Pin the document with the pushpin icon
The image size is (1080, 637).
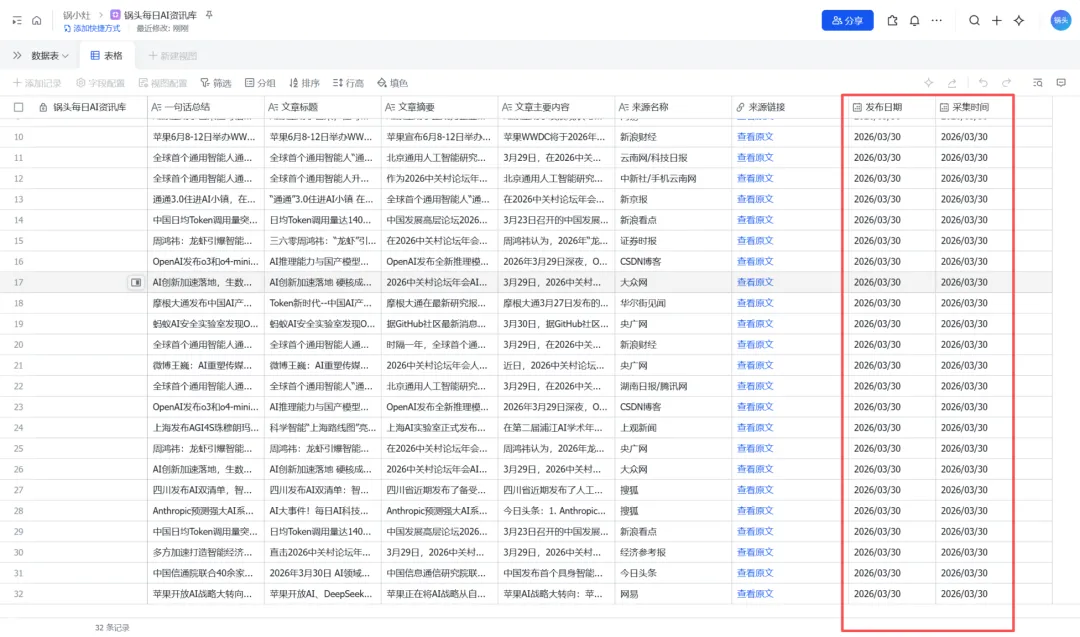[x=209, y=14]
